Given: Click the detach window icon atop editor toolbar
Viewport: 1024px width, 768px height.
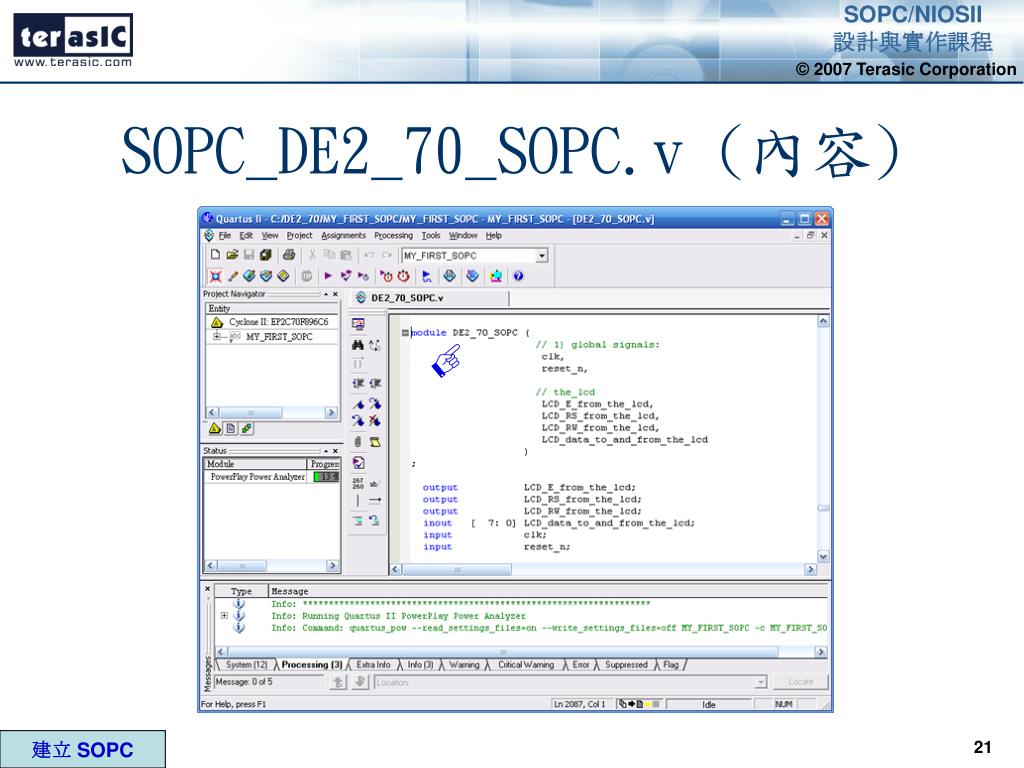Looking at the screenshot, I should pos(358,324).
